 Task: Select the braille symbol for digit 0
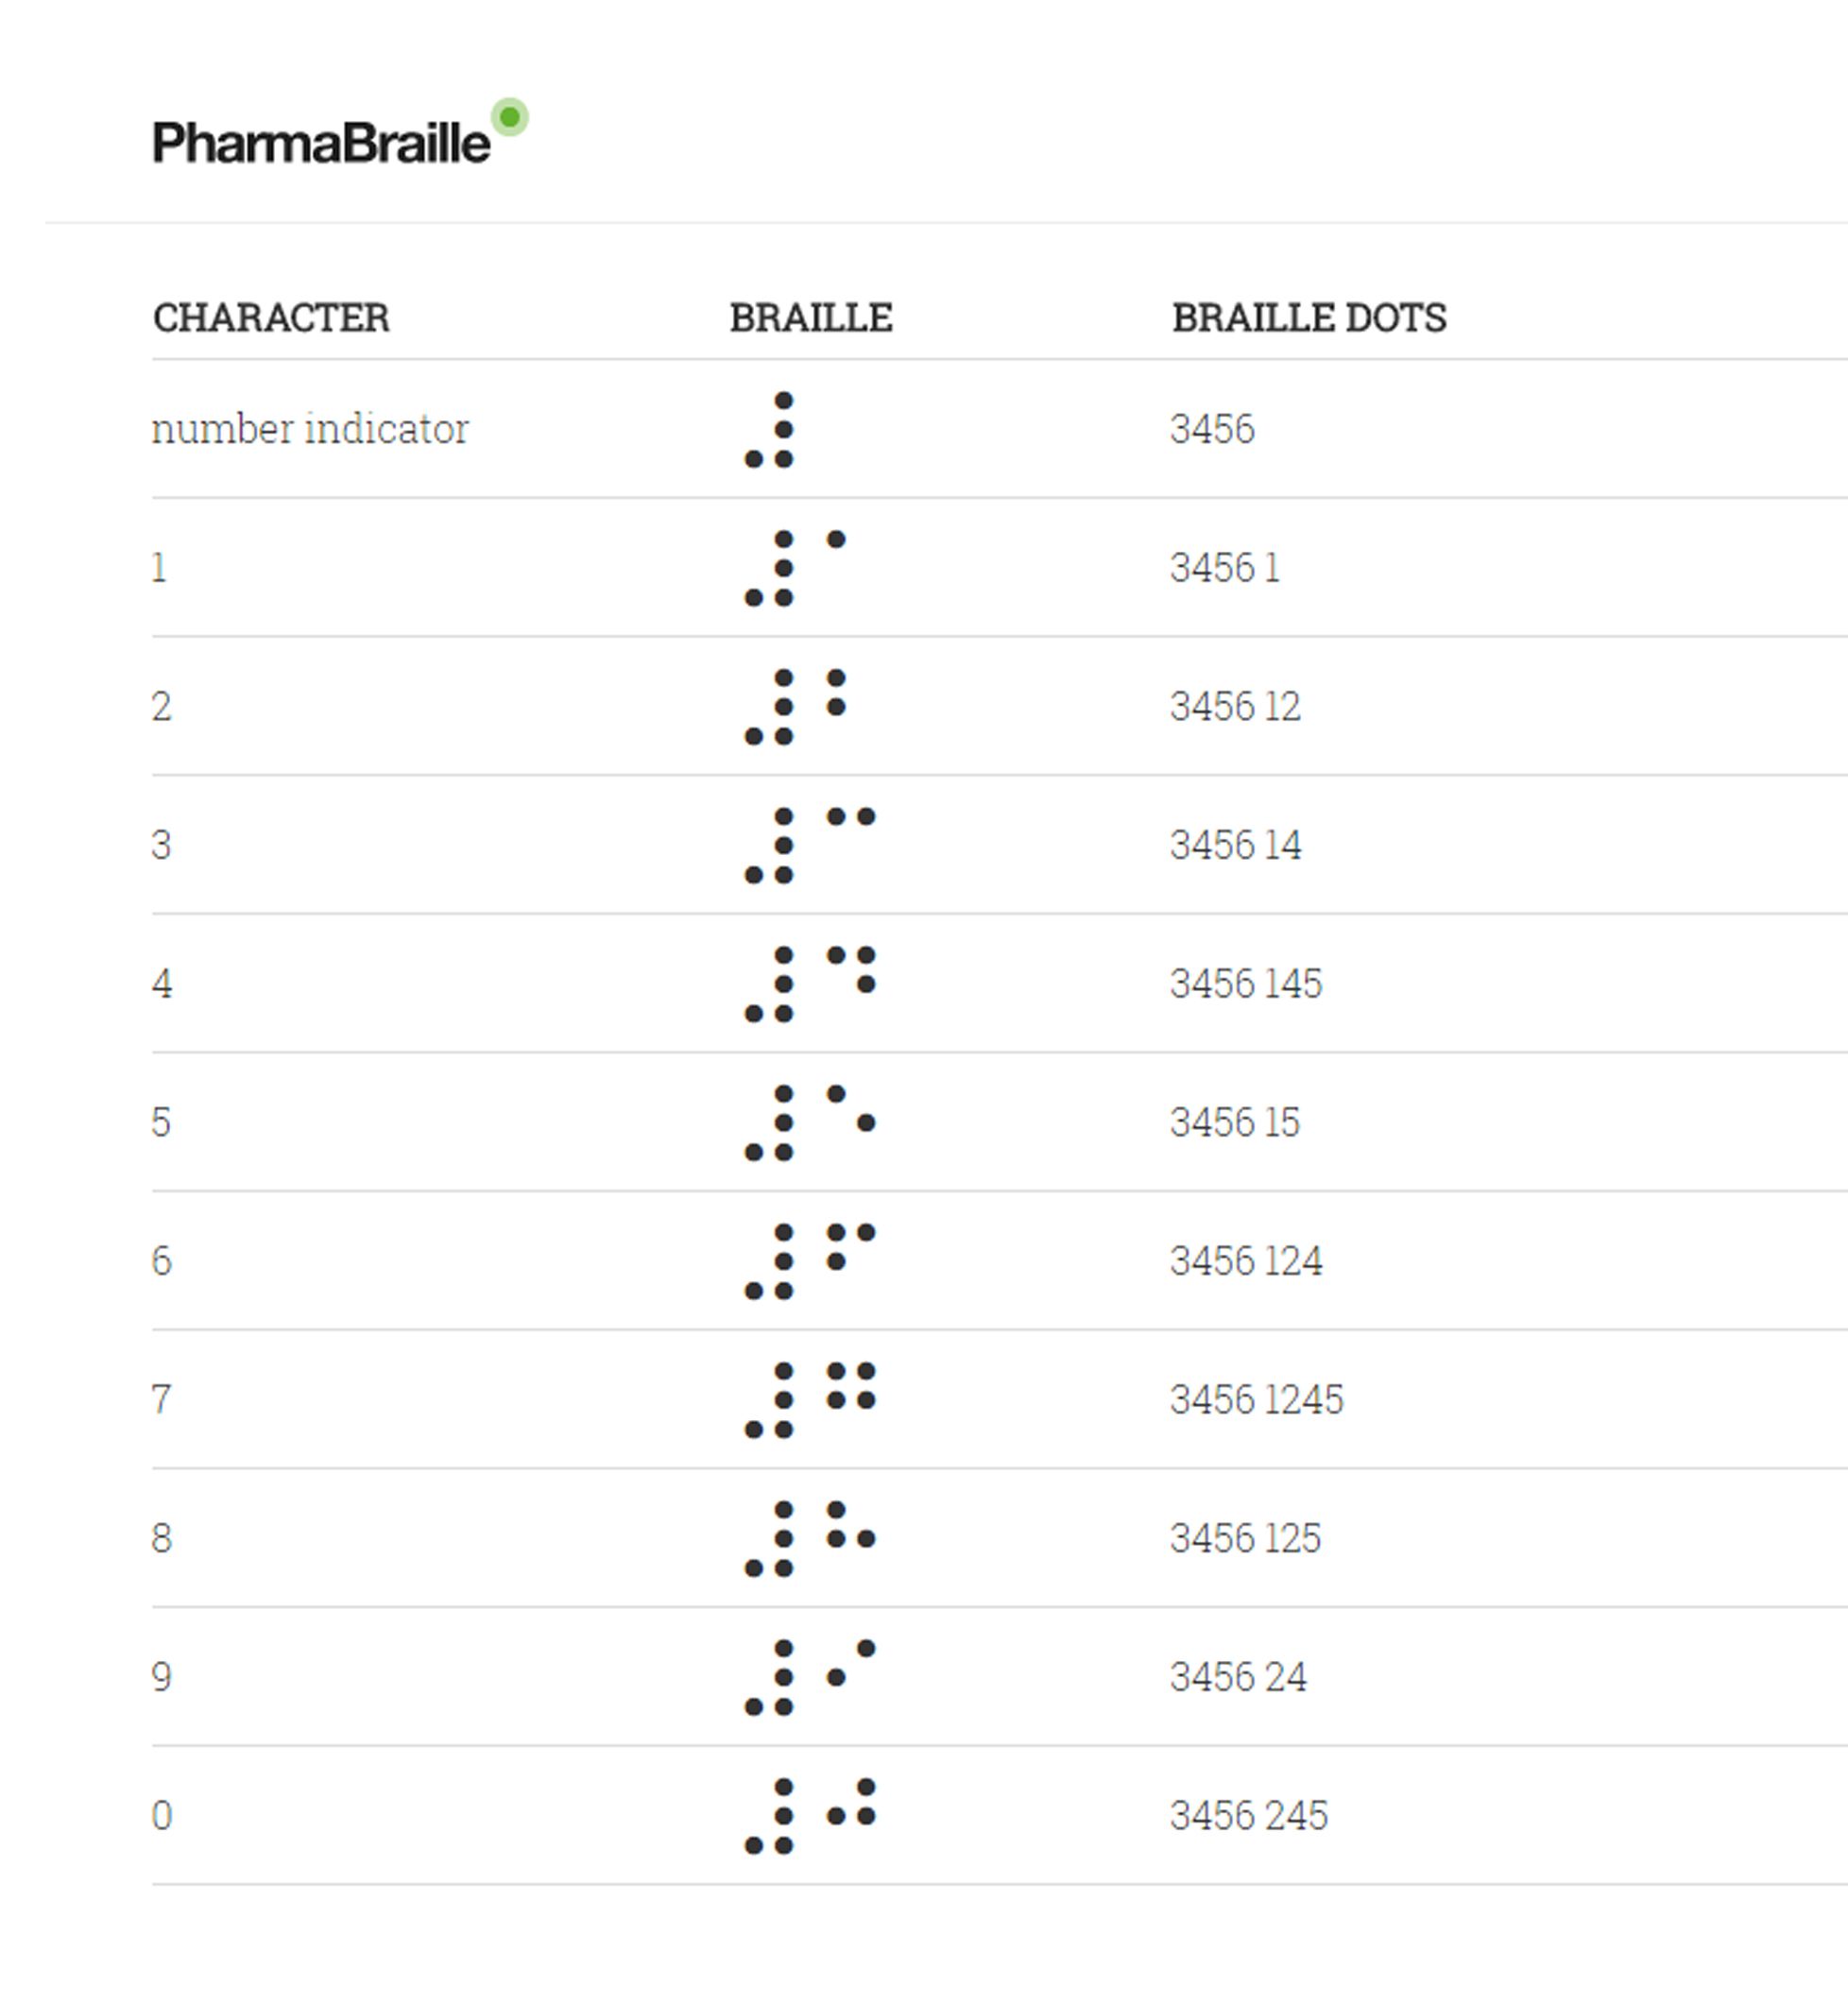coord(809,1816)
